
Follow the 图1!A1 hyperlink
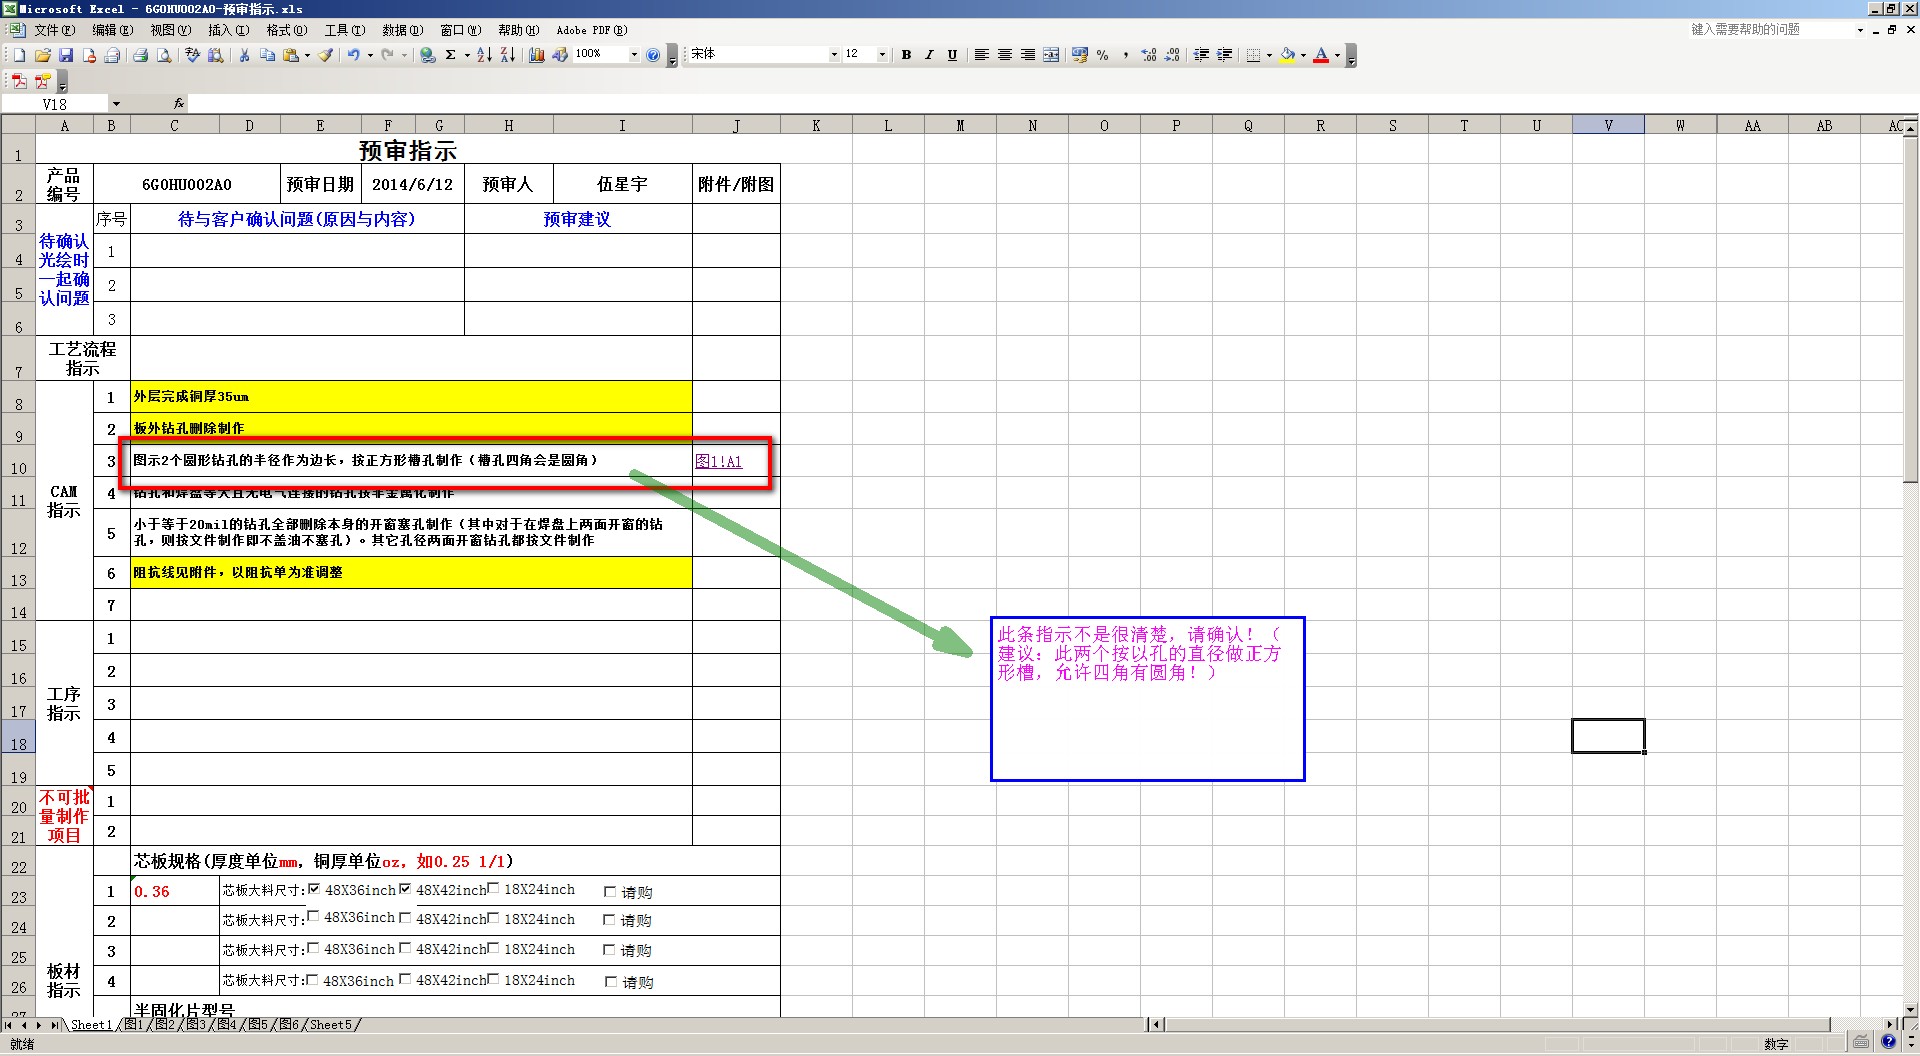pos(719,461)
